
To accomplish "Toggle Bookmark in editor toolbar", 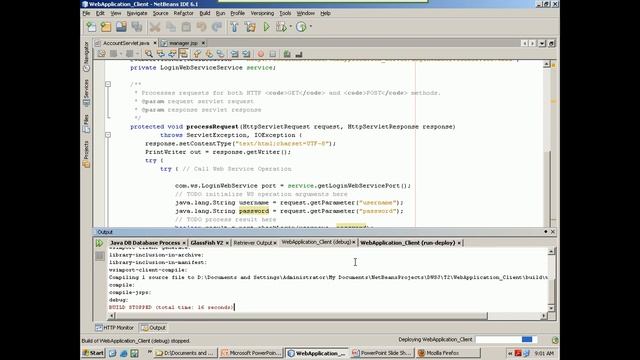I will tap(220, 54).
